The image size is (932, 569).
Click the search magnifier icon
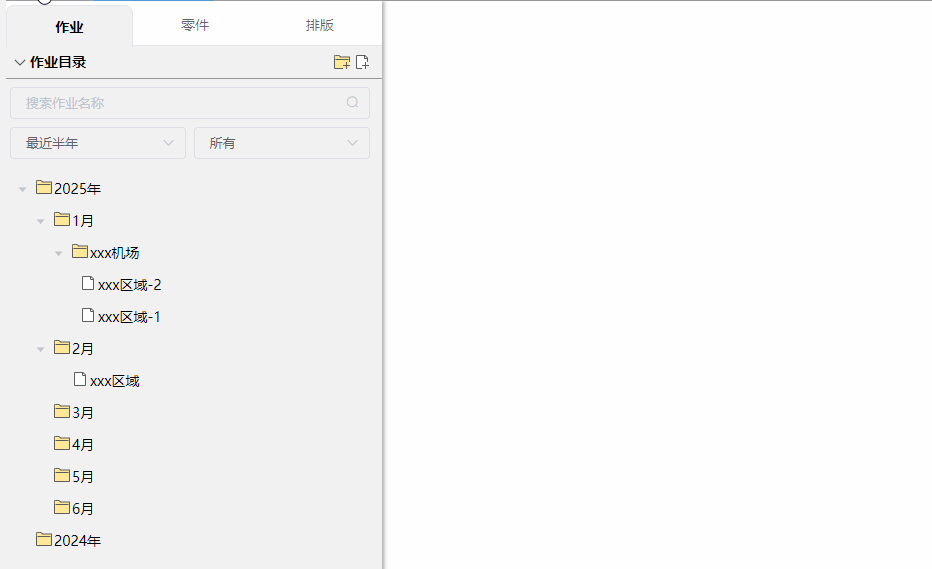pyautogui.click(x=352, y=102)
